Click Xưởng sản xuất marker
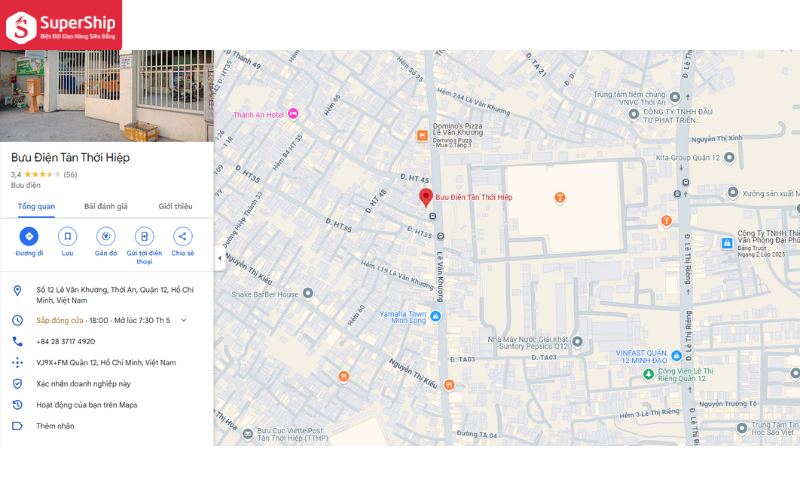This screenshot has width=800, height=500. point(733,193)
